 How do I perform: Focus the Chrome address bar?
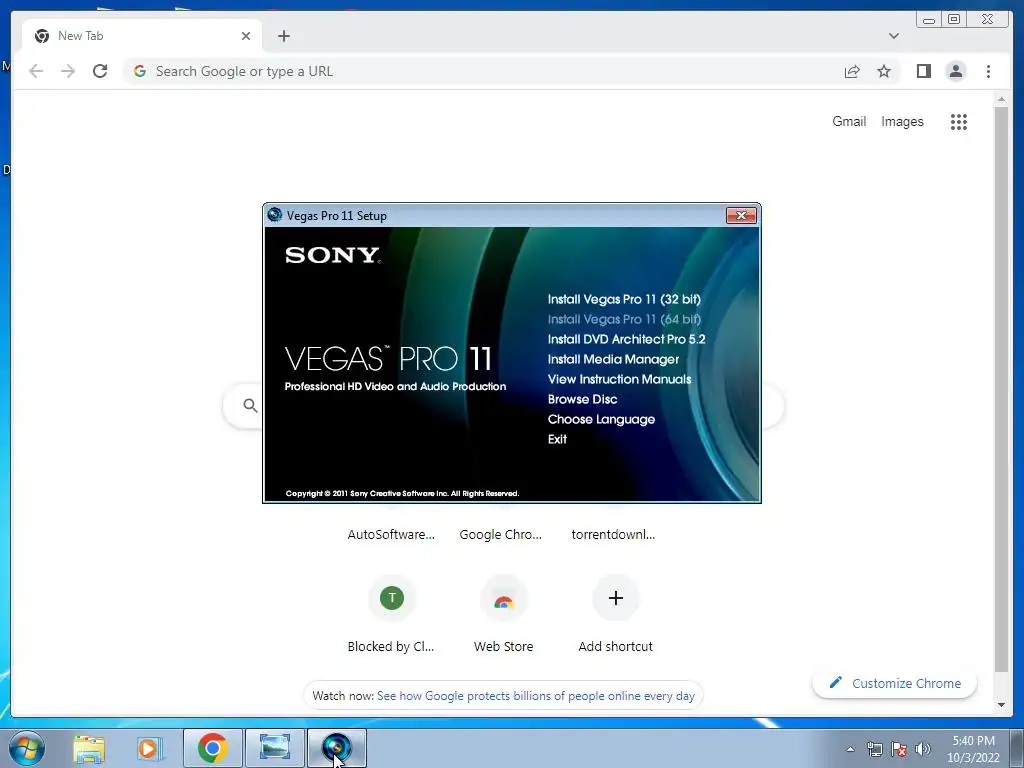(483, 71)
